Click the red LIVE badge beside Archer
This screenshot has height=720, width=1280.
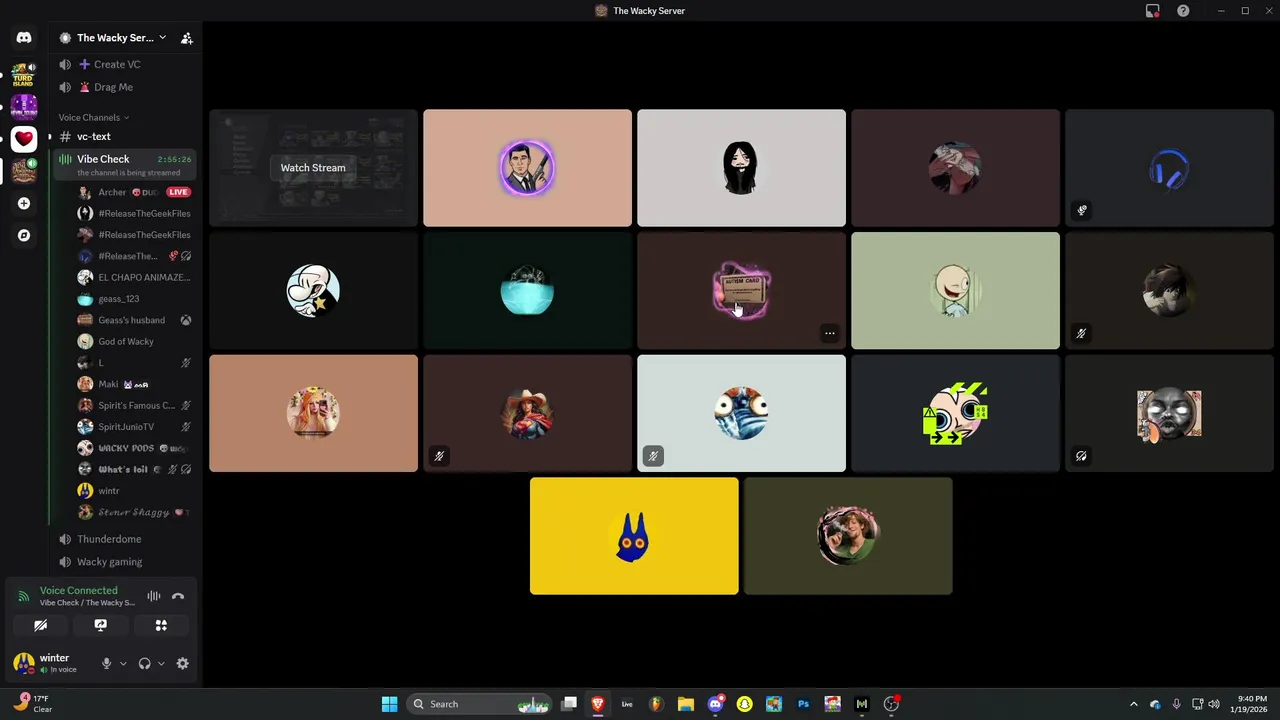pos(178,192)
